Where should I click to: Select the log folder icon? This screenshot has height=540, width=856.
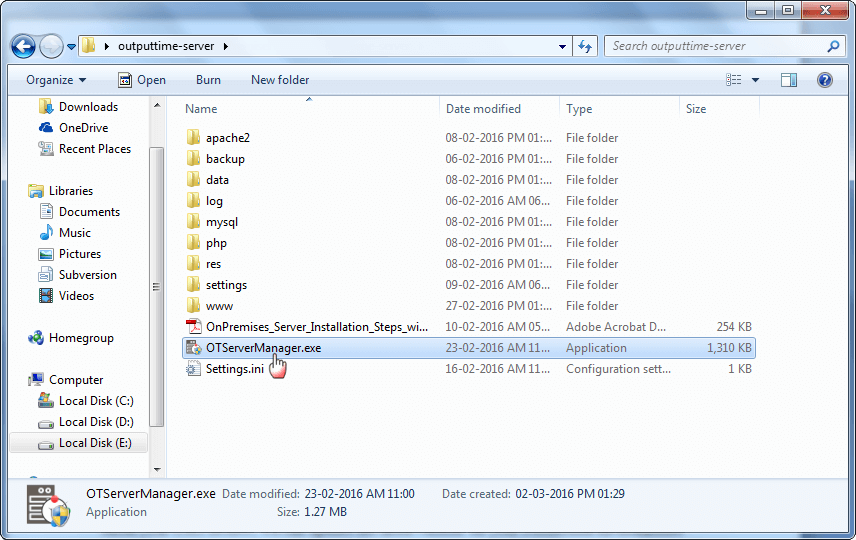point(193,201)
